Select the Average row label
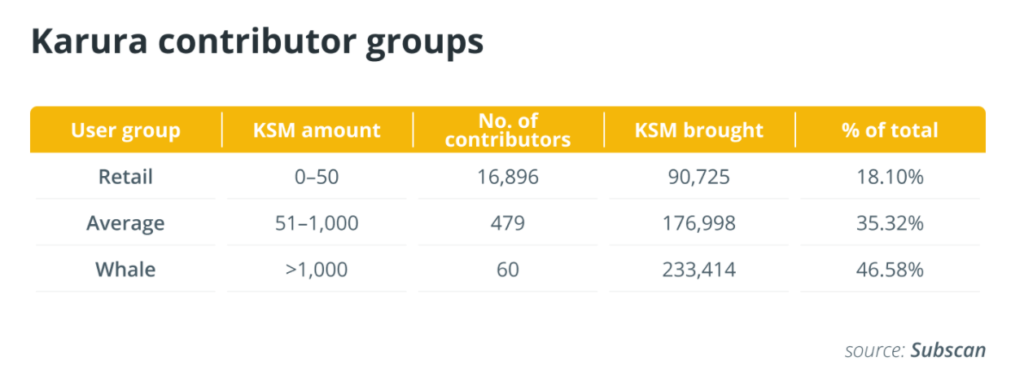The height and width of the screenshot is (387, 1024). click(125, 223)
